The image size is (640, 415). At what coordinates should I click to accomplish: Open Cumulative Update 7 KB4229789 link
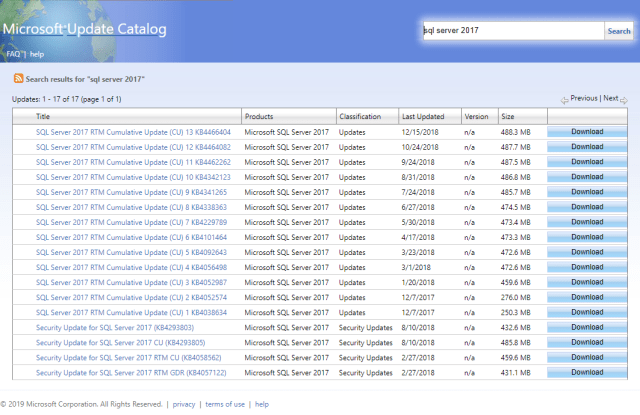(131, 222)
